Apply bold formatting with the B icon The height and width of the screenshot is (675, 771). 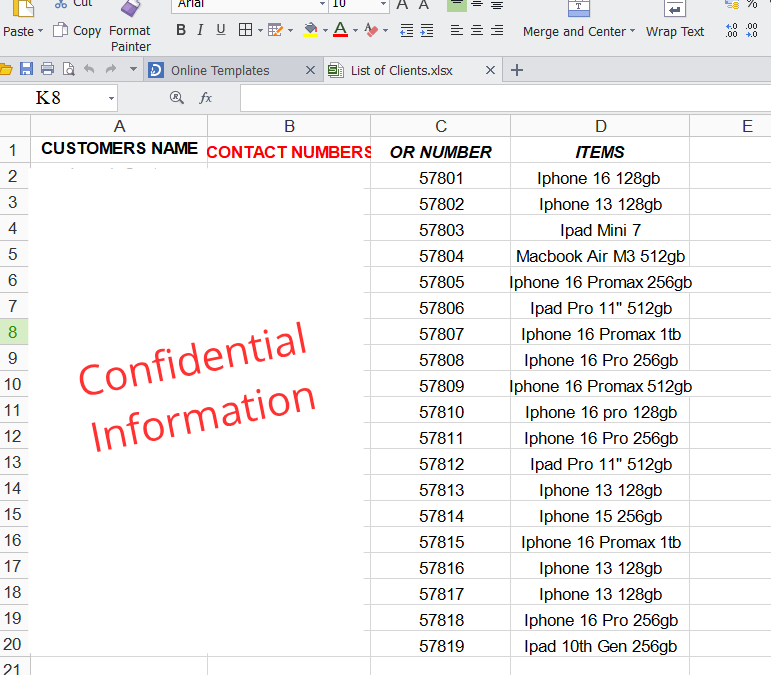pos(181,30)
